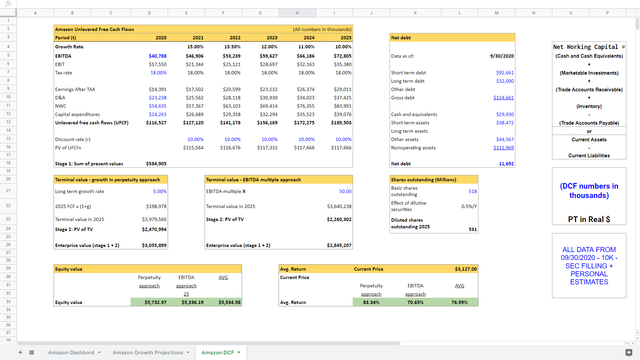Switch to Amazon Dashbord tab

71,352
